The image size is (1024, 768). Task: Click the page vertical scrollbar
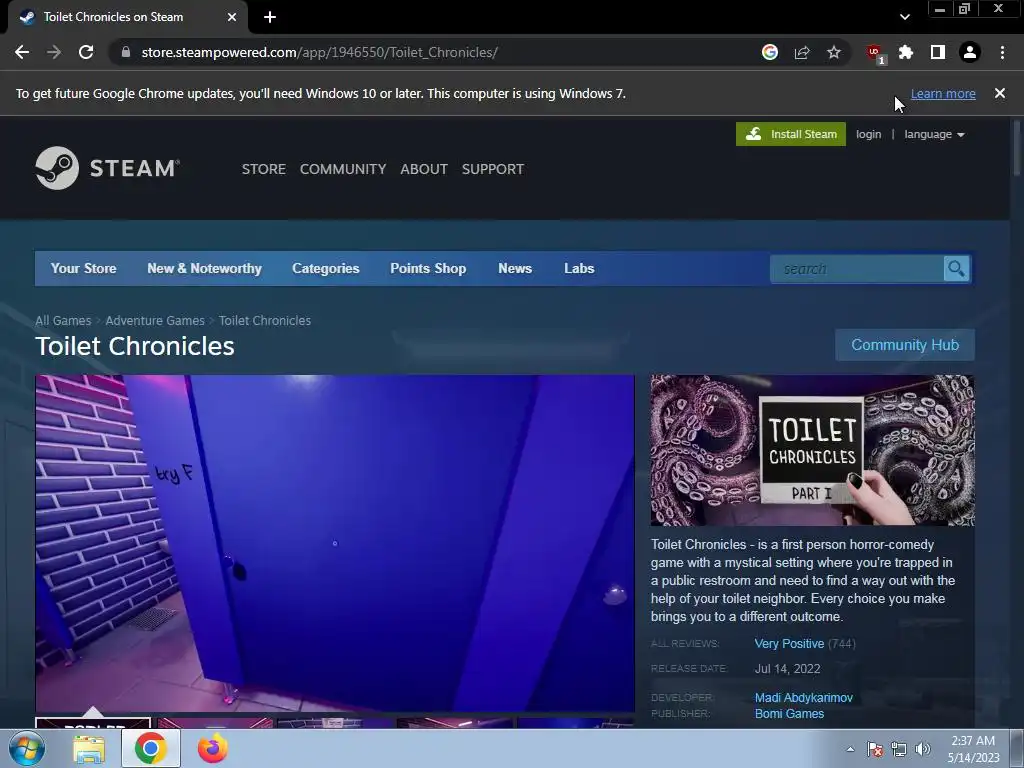(x=1017, y=147)
